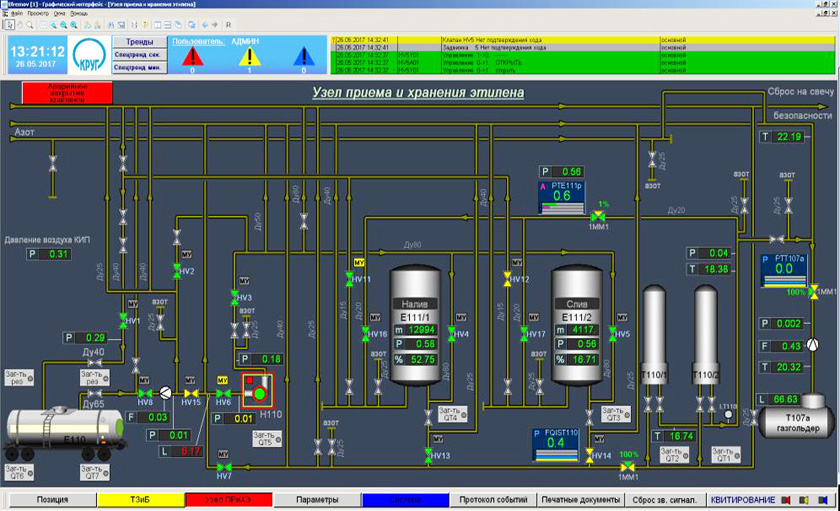Open the Окна menu
Viewport: 840px width, 511px height.
click(59, 13)
